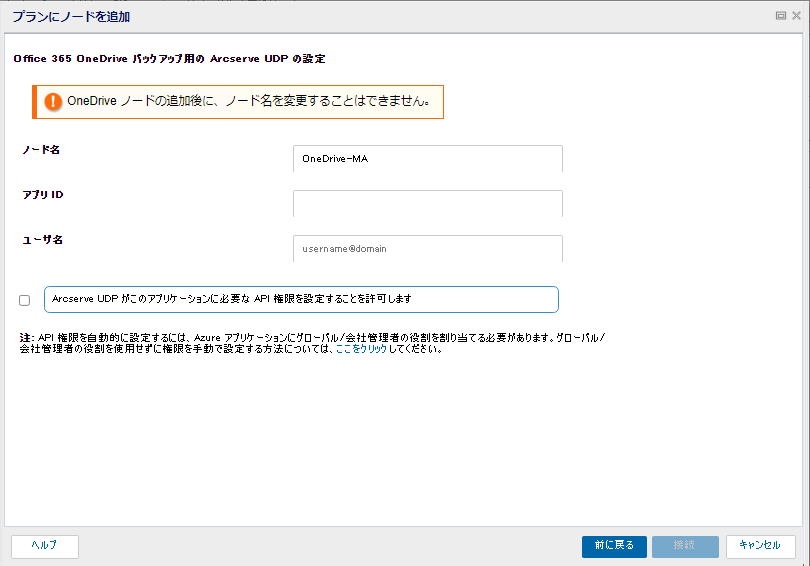Select the ユーザ名 field with username@domain placeholder
The image size is (810, 566).
[428, 248]
